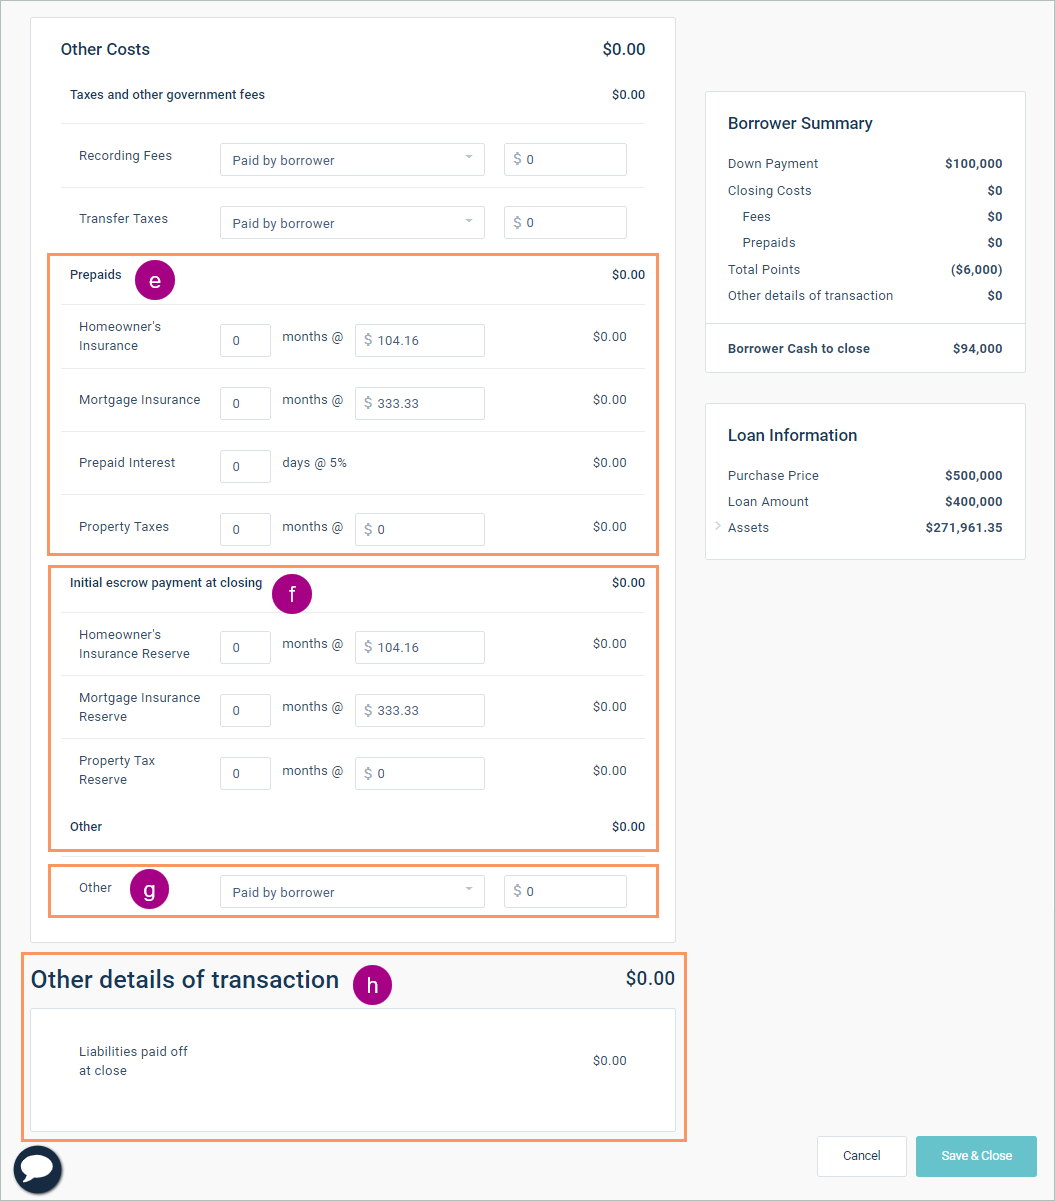The image size is (1055, 1201).
Task: Select Other details of transaction summary label
Action: point(811,296)
